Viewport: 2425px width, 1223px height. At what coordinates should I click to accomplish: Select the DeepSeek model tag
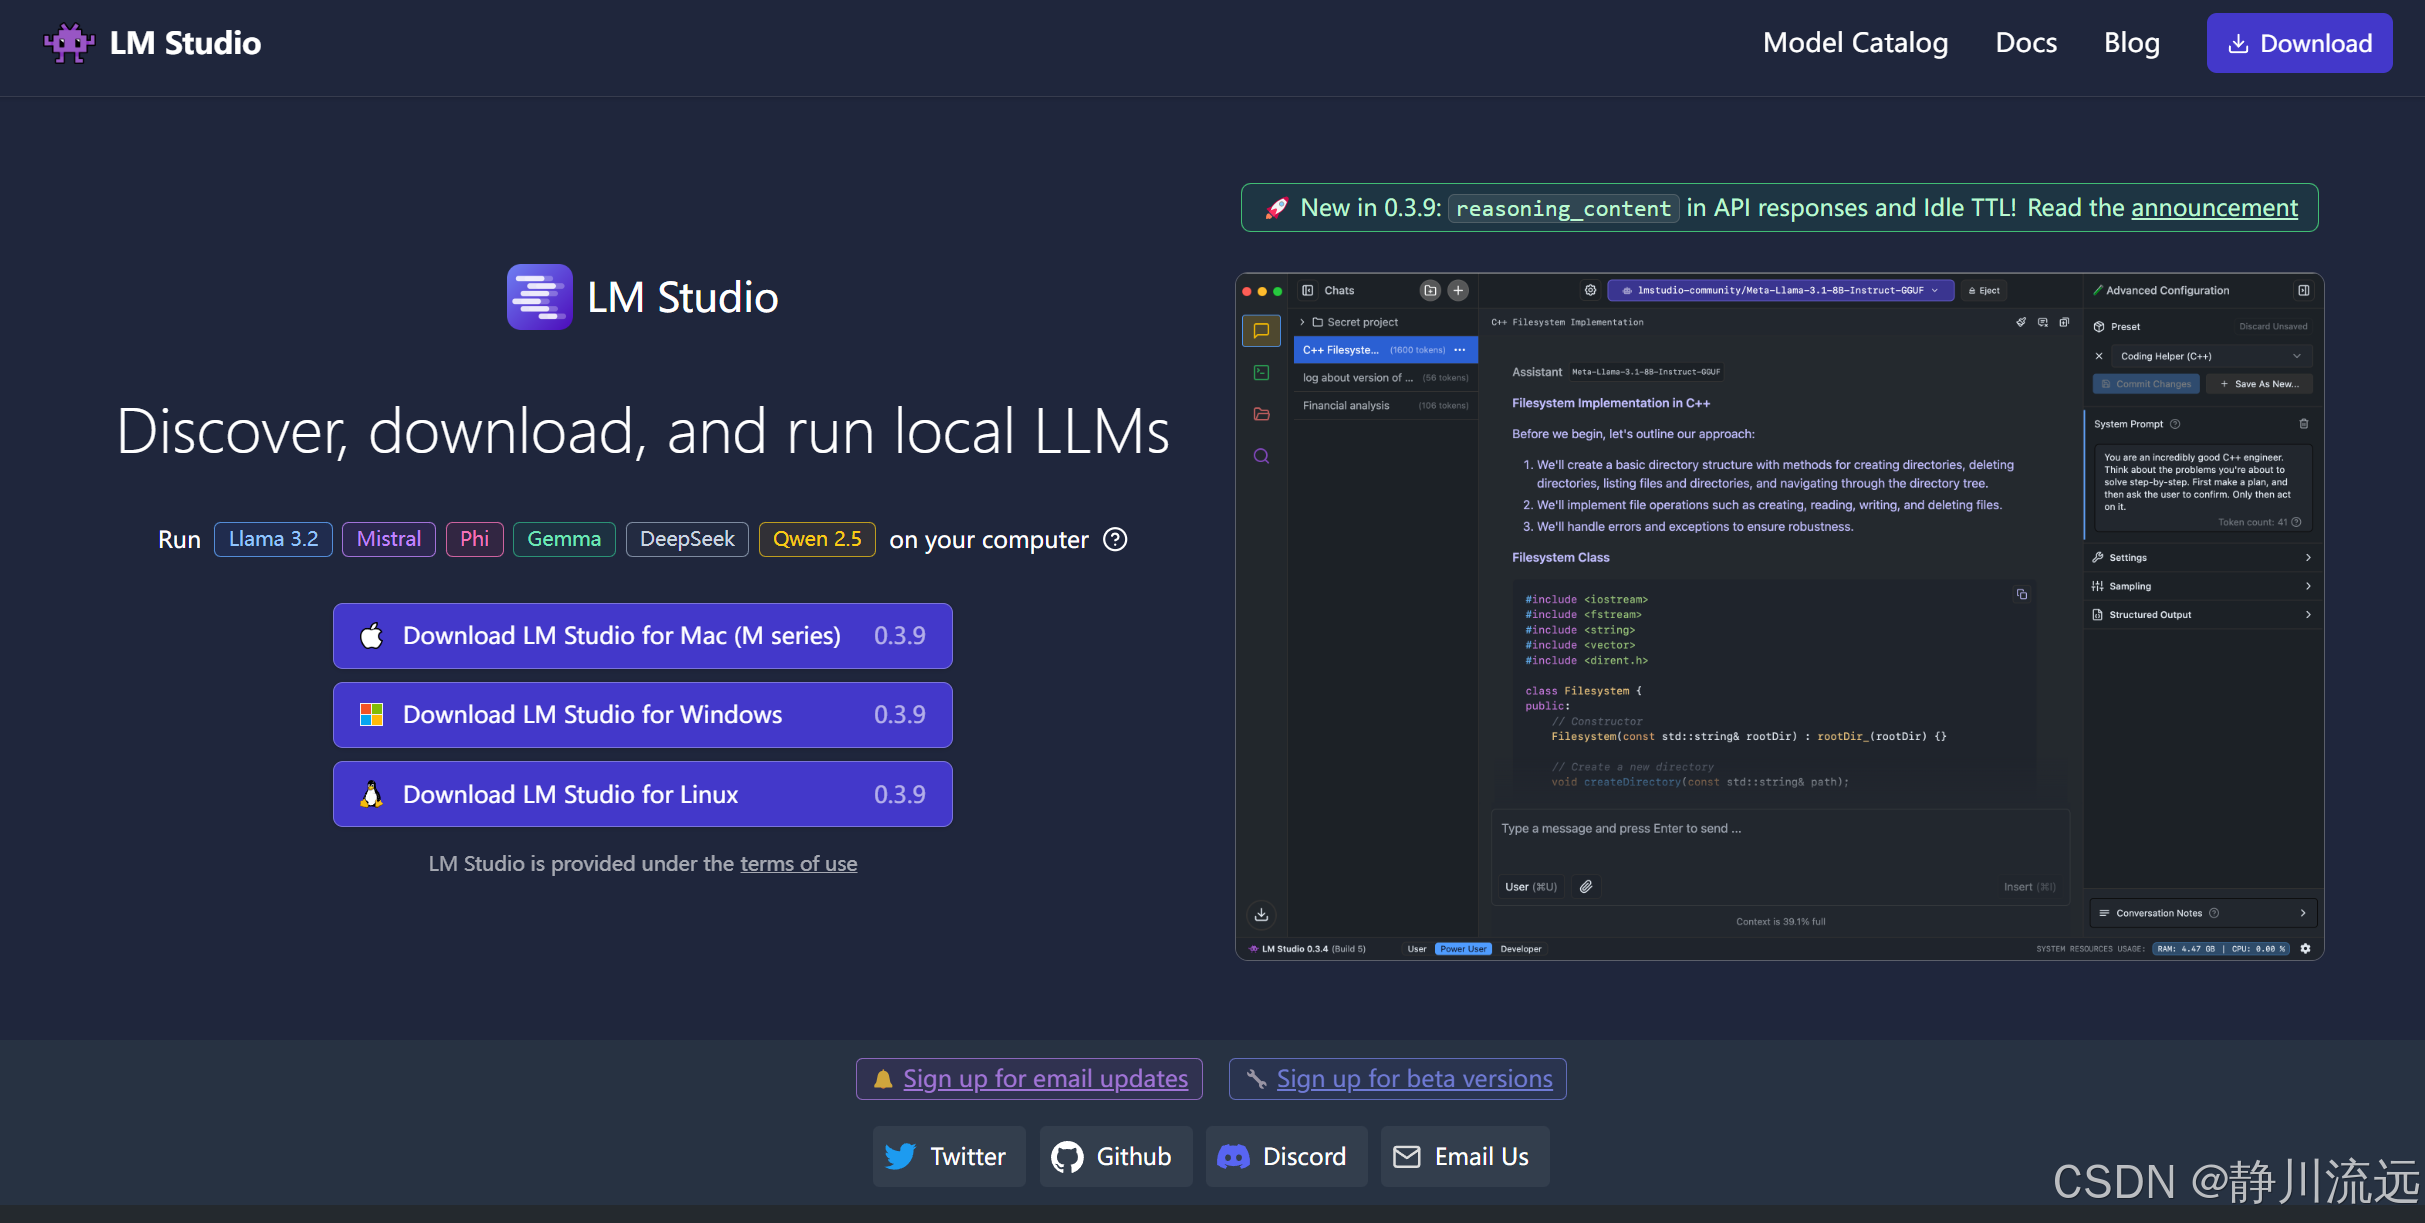click(686, 540)
